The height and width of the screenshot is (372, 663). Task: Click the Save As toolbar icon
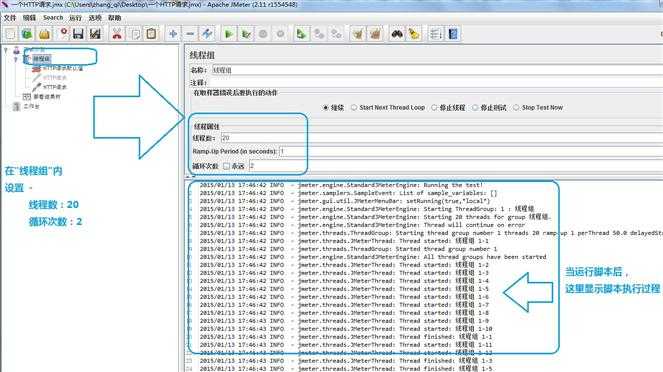pyautogui.click(x=96, y=34)
